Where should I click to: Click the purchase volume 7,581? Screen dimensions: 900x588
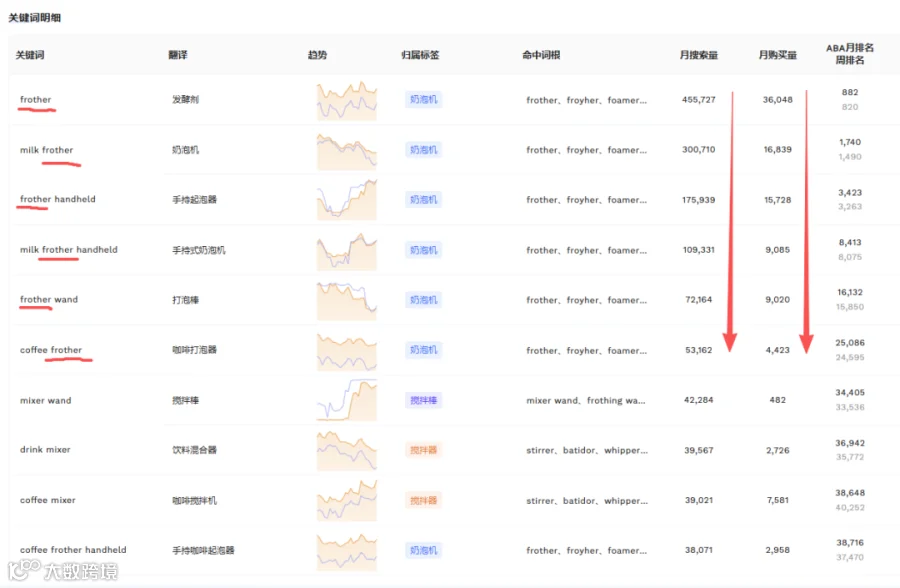click(778, 500)
